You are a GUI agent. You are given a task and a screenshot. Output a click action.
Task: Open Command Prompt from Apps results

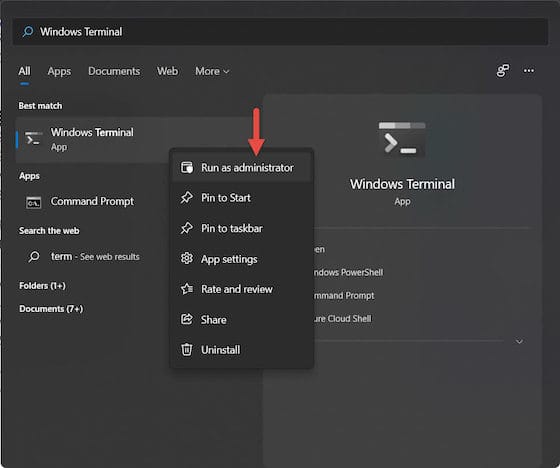pos(92,201)
